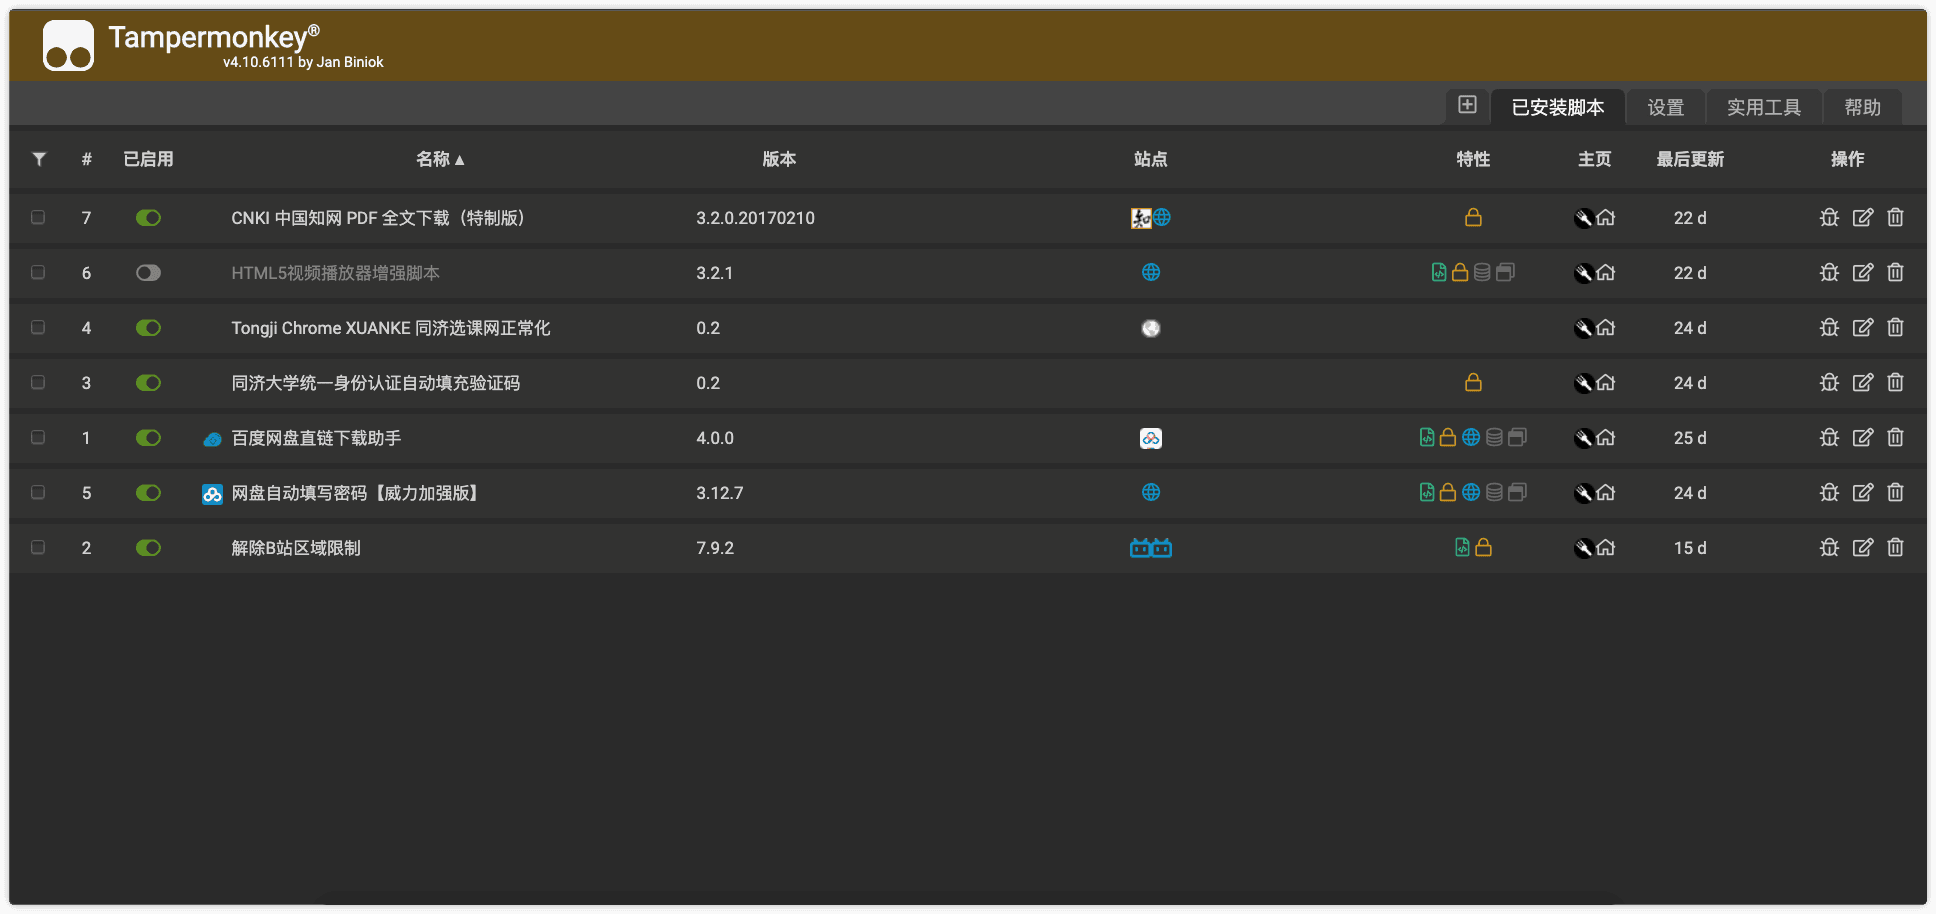Tick the checkbox for script number 6
1936x914 pixels.
[38, 272]
